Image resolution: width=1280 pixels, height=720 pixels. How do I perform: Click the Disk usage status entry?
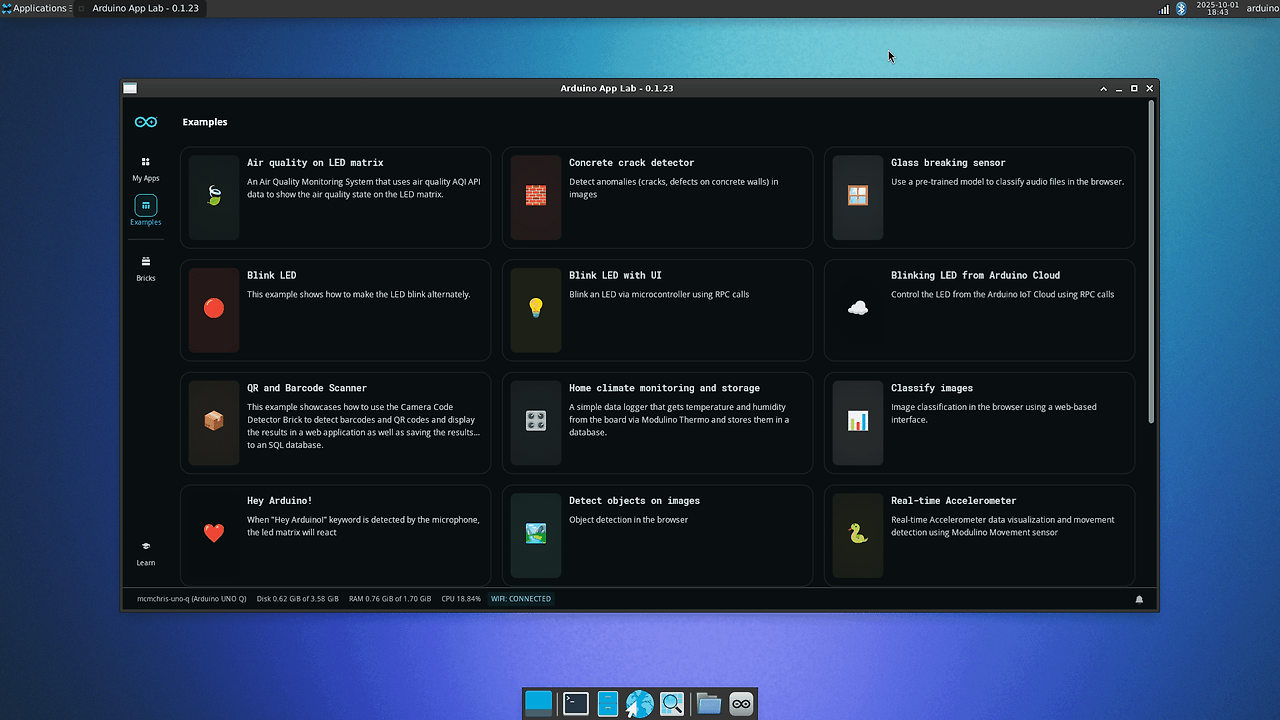(298, 599)
